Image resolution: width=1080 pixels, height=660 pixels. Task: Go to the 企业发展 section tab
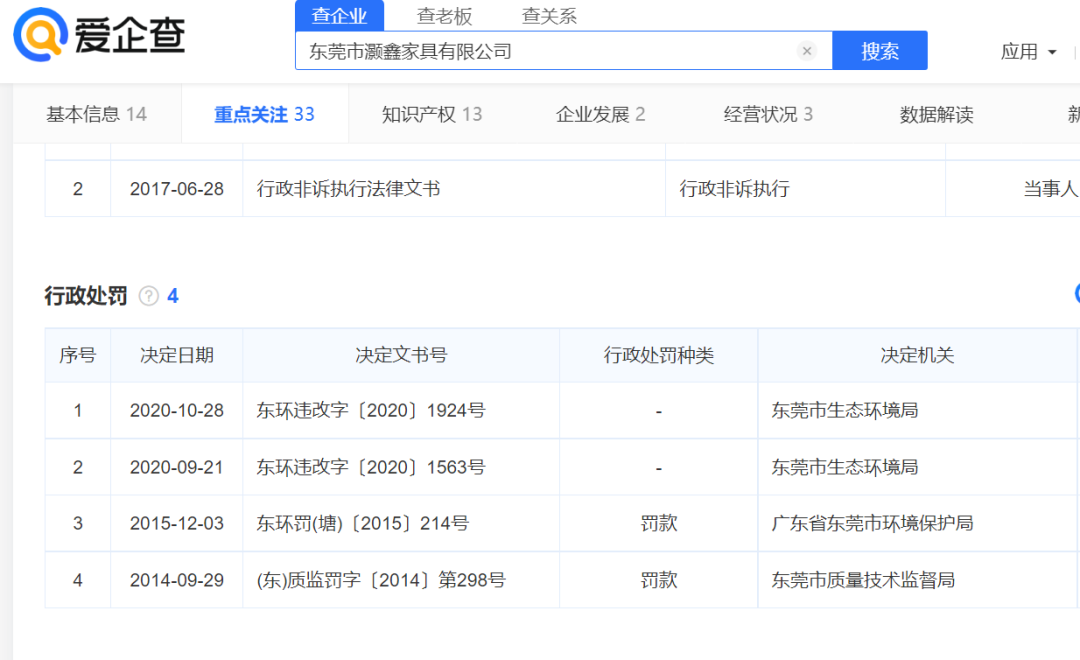coord(600,115)
